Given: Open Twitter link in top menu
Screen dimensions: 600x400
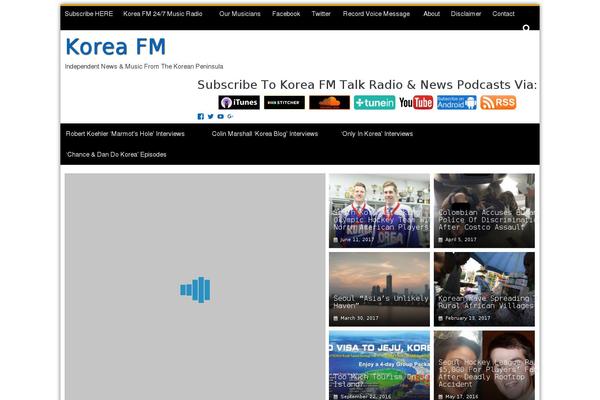Looking at the screenshot, I should (x=321, y=14).
